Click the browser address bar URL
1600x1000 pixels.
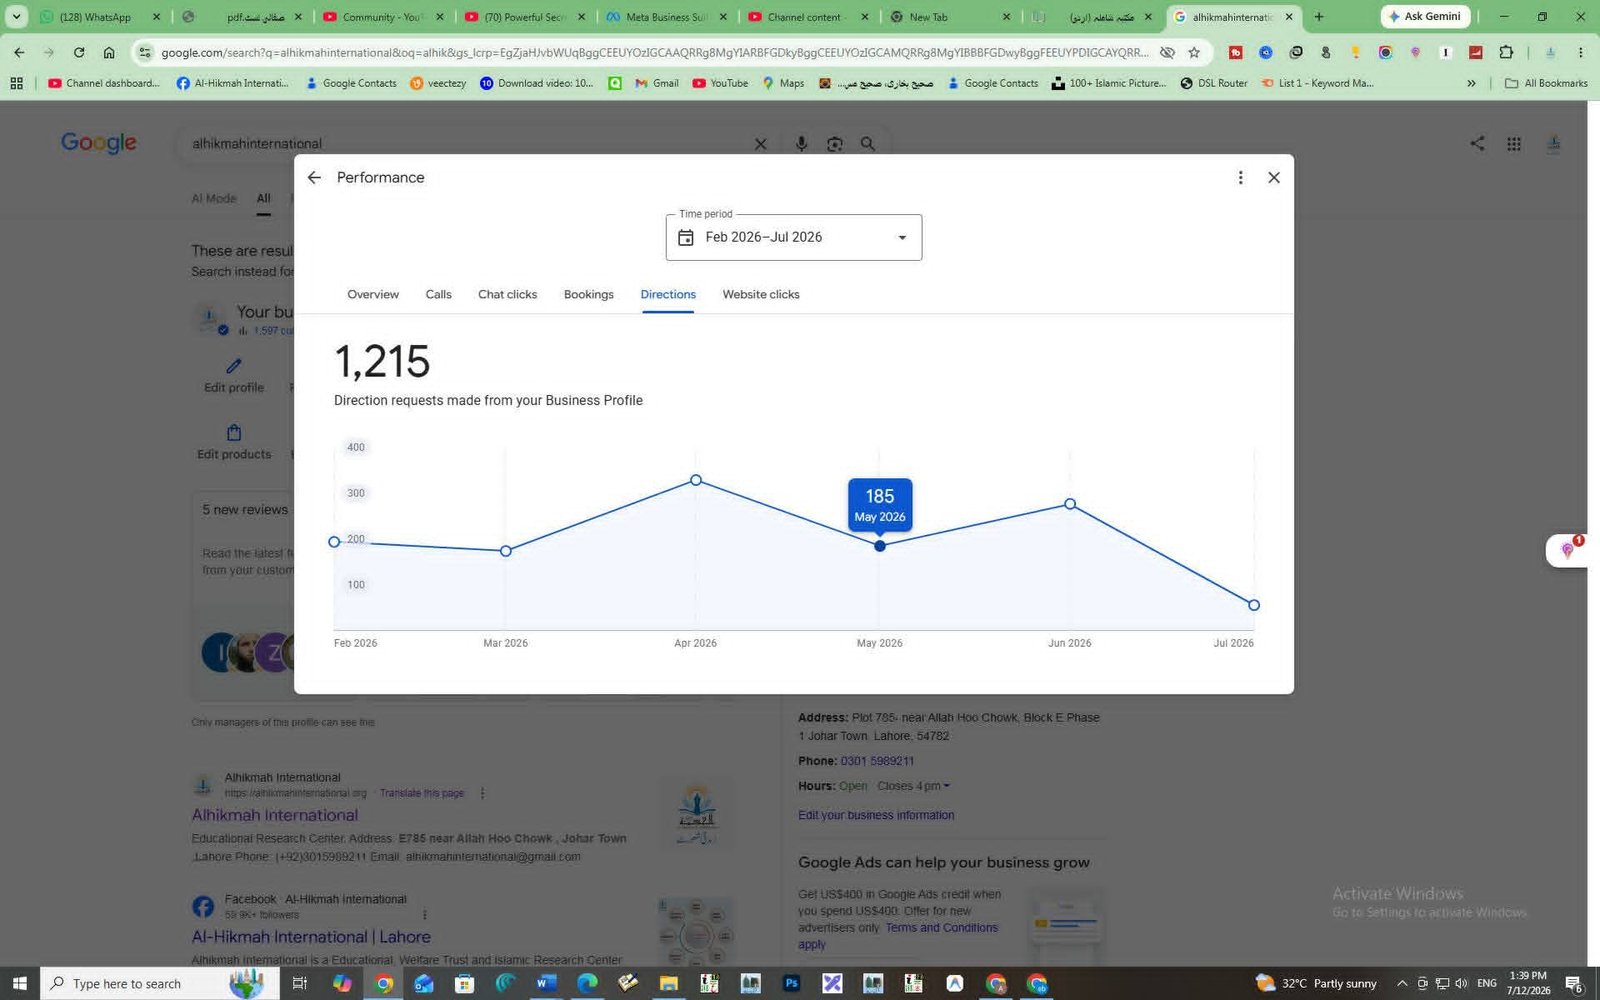(x=655, y=52)
